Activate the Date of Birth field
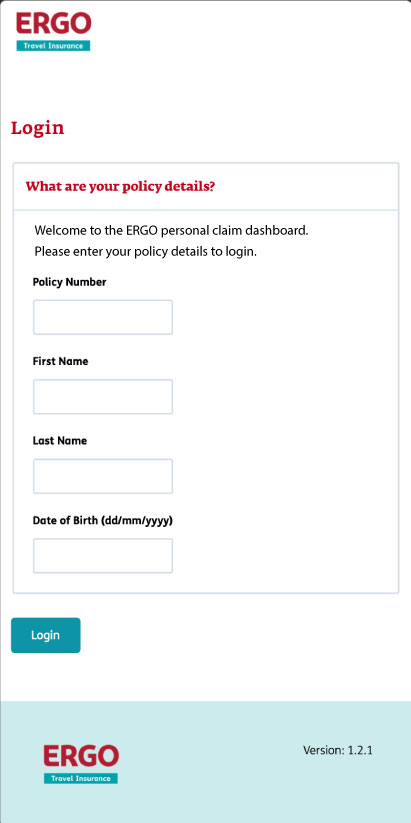The height and width of the screenshot is (823, 411). click(x=103, y=555)
